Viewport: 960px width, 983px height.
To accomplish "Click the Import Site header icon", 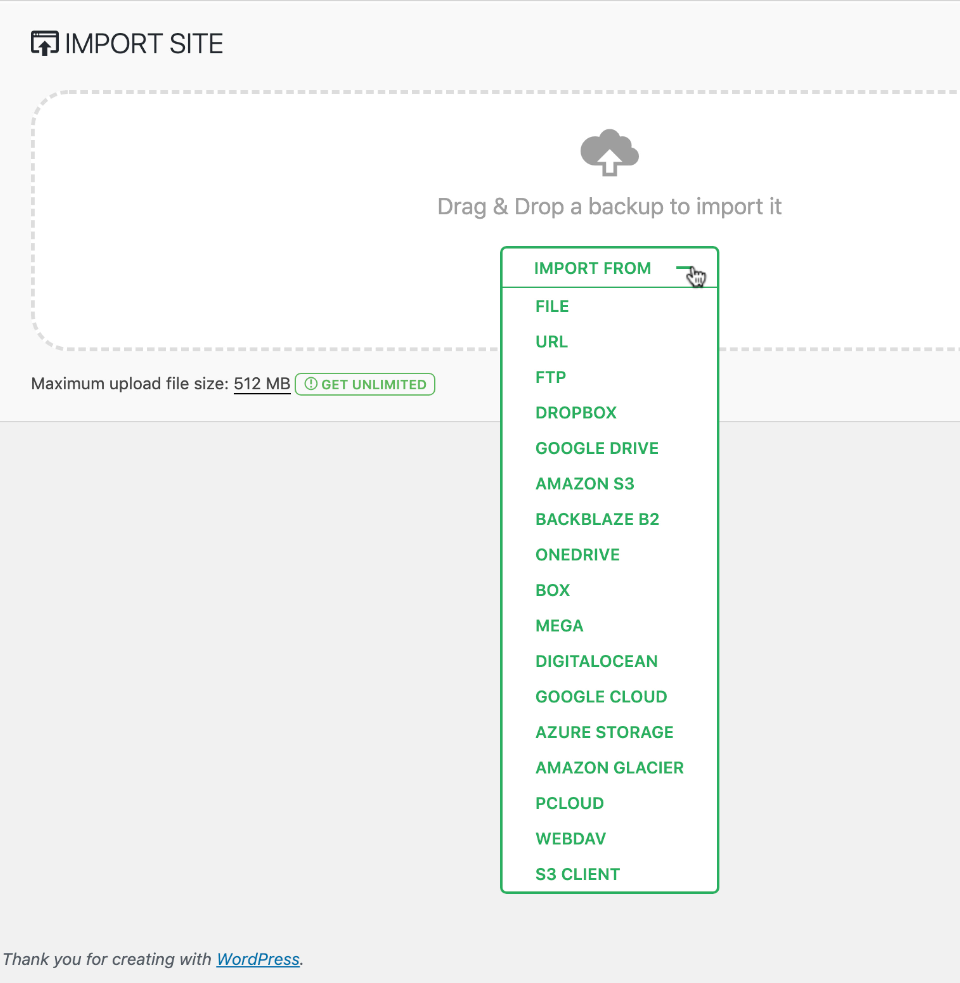I will click(x=45, y=44).
